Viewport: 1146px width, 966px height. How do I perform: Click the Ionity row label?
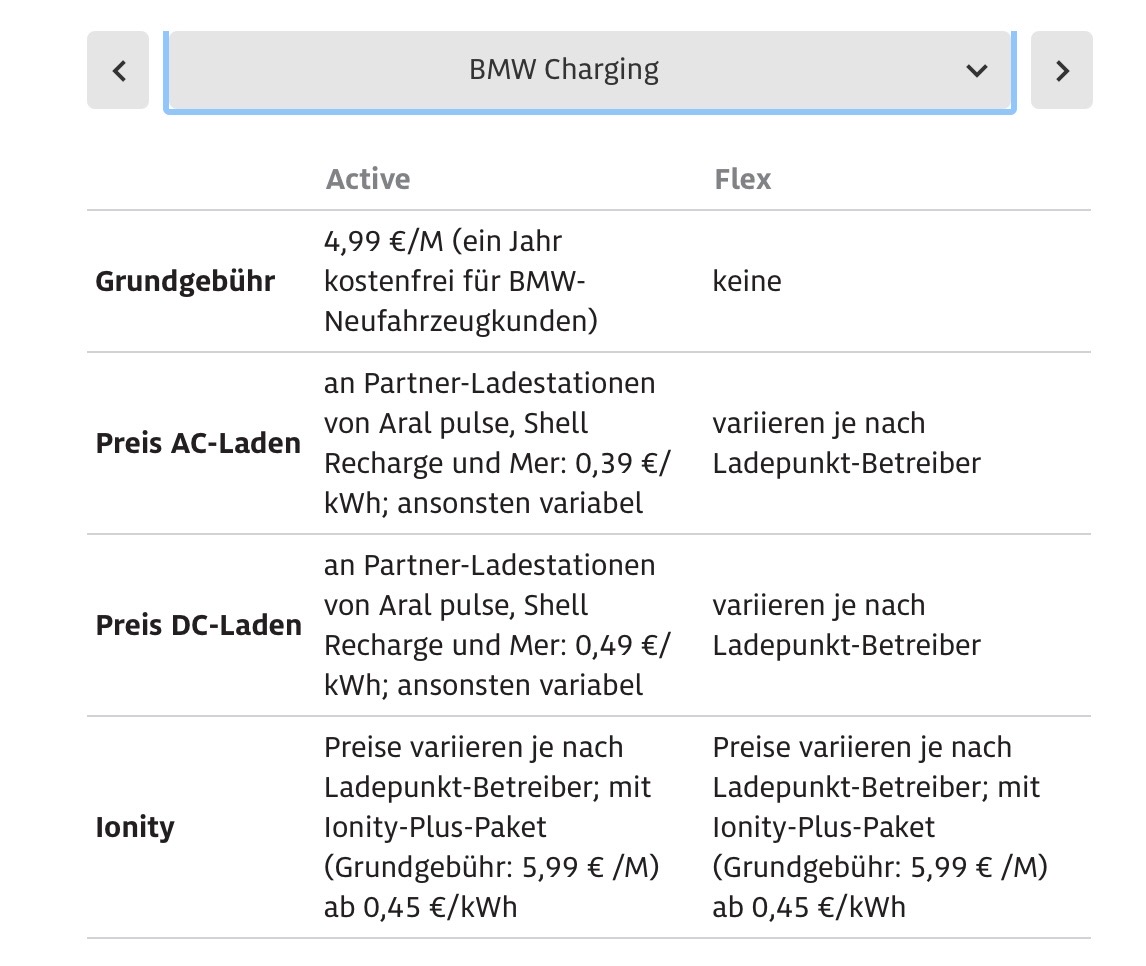pos(135,827)
